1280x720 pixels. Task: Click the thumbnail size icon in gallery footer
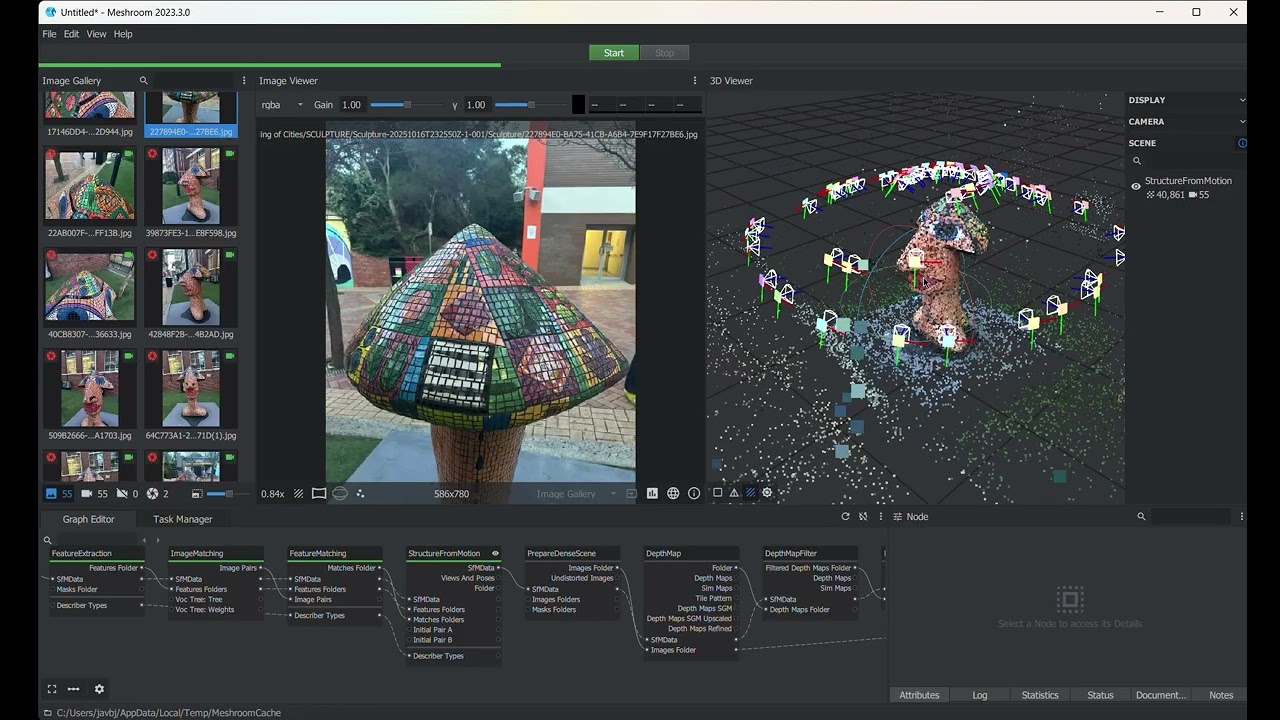(196, 494)
